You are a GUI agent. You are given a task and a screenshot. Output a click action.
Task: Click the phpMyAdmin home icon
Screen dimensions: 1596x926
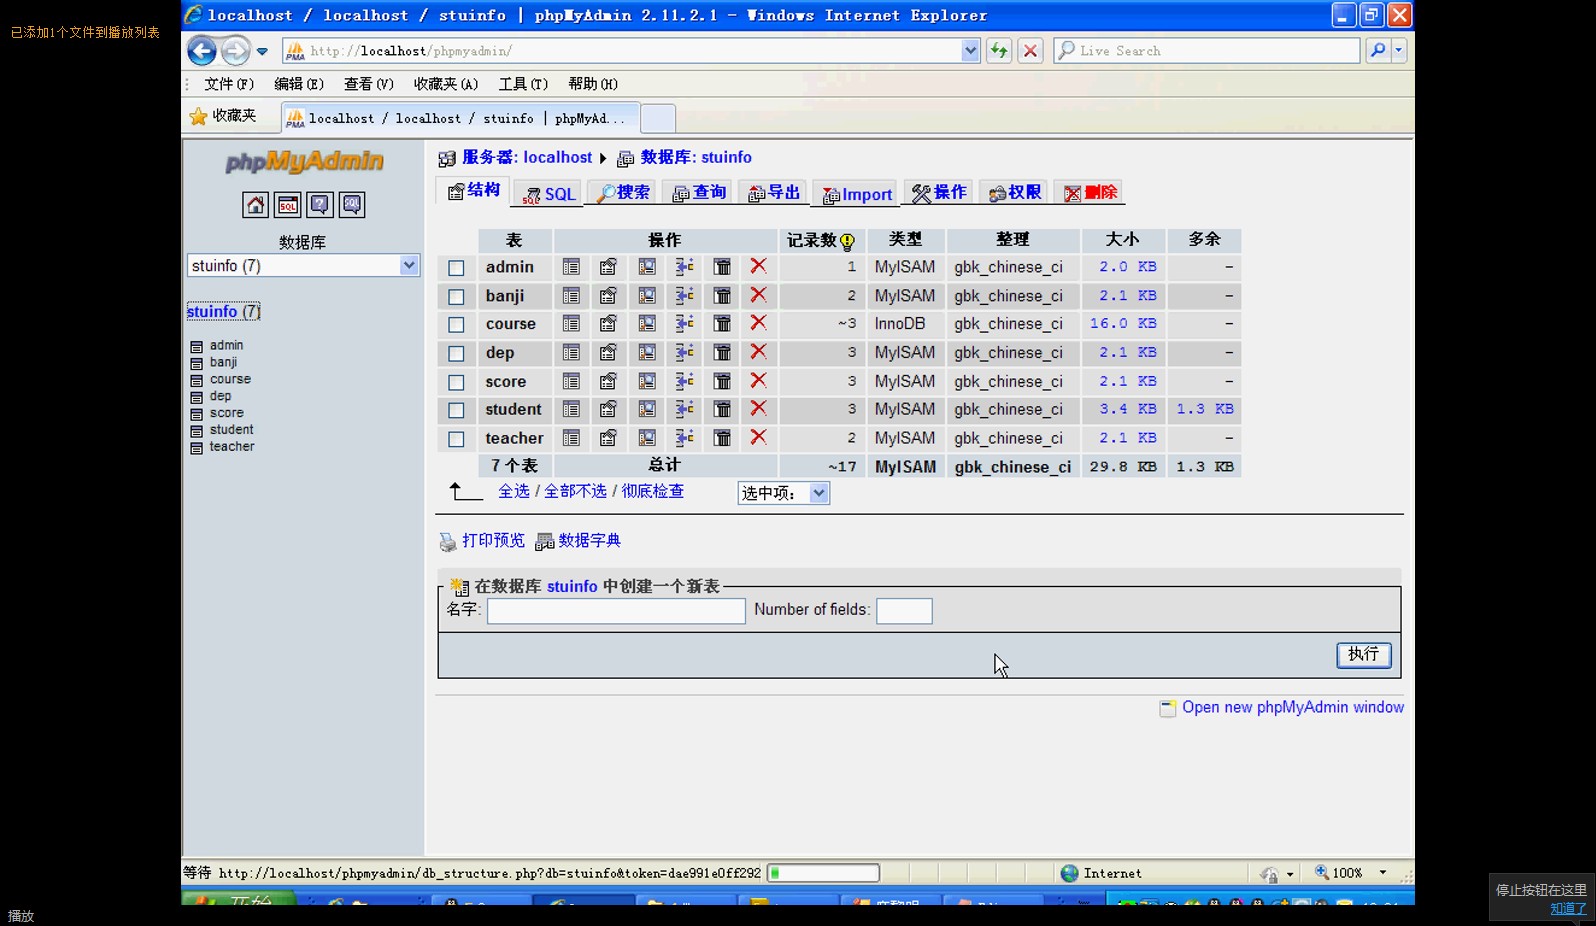pos(255,205)
